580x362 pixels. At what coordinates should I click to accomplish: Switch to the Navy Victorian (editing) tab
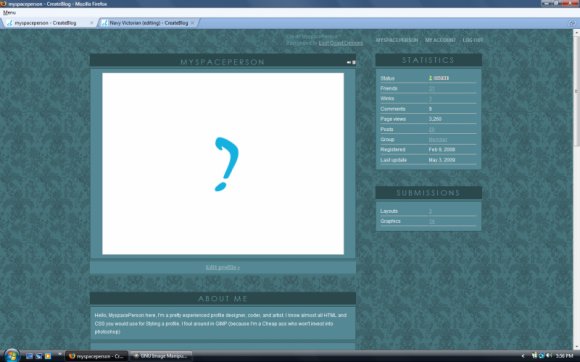(149, 23)
